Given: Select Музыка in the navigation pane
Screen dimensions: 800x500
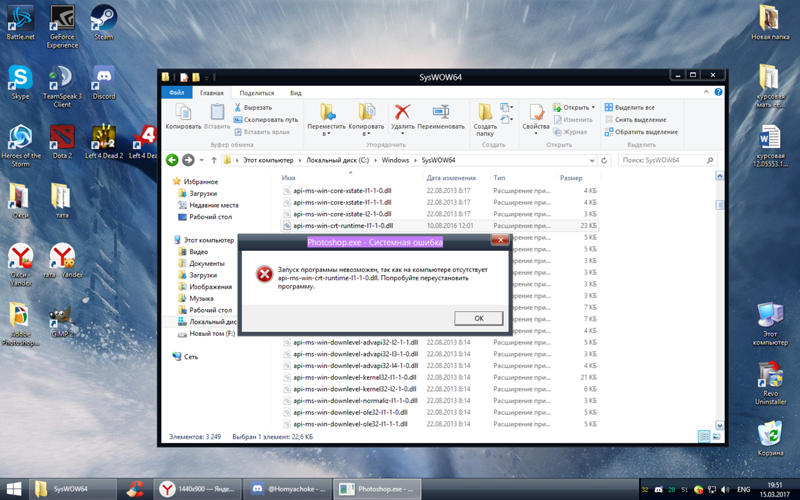Looking at the screenshot, I should pyautogui.click(x=196, y=298).
